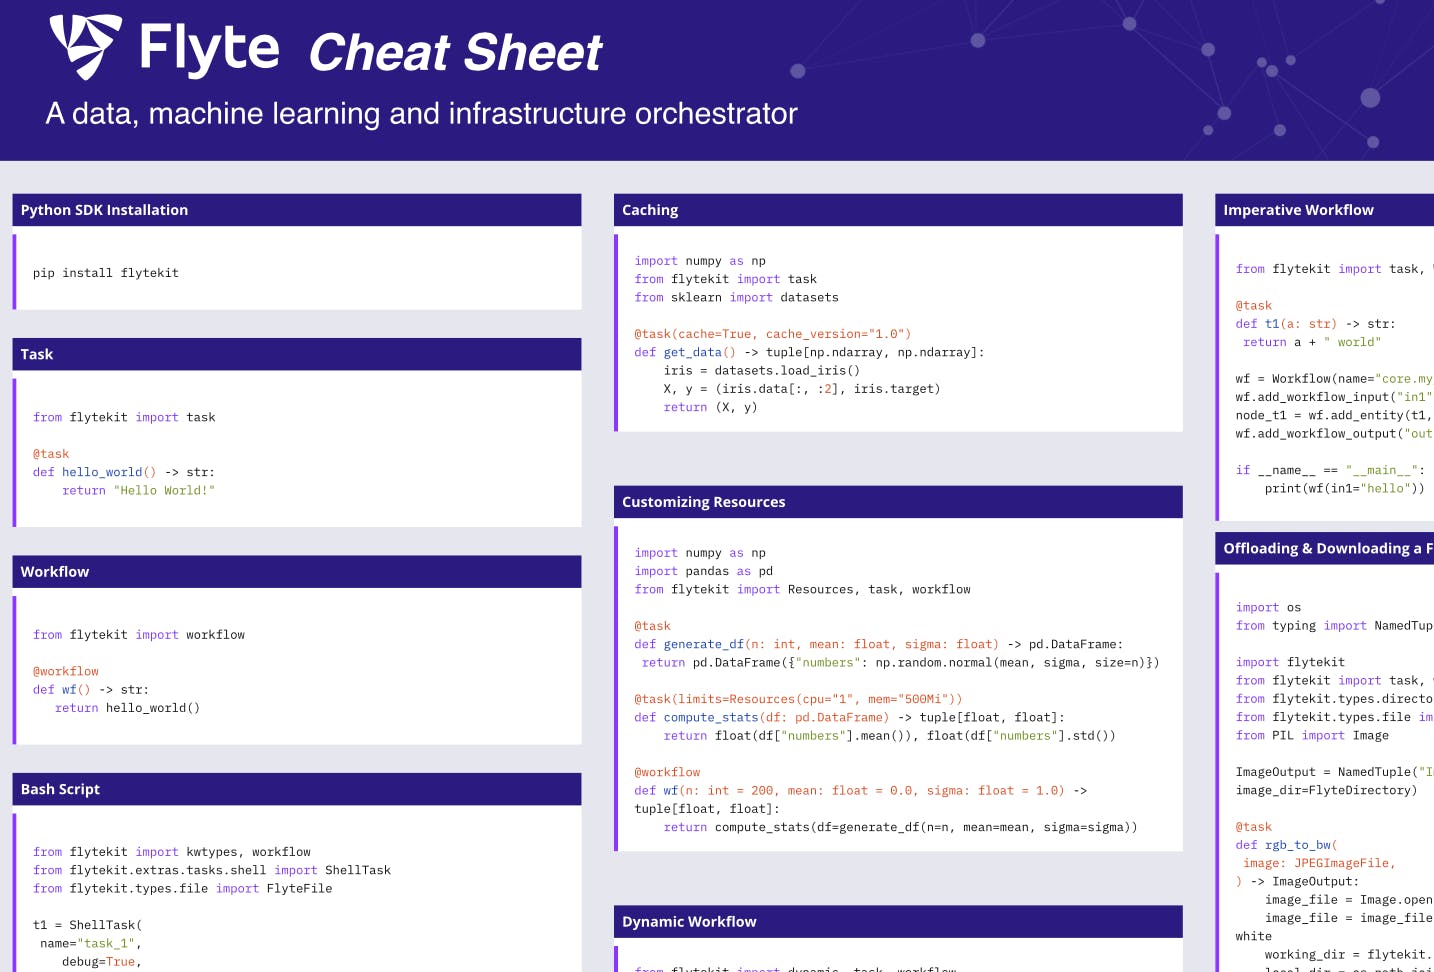Select the hello_world function name
This screenshot has width=1434, height=972.
(102, 471)
